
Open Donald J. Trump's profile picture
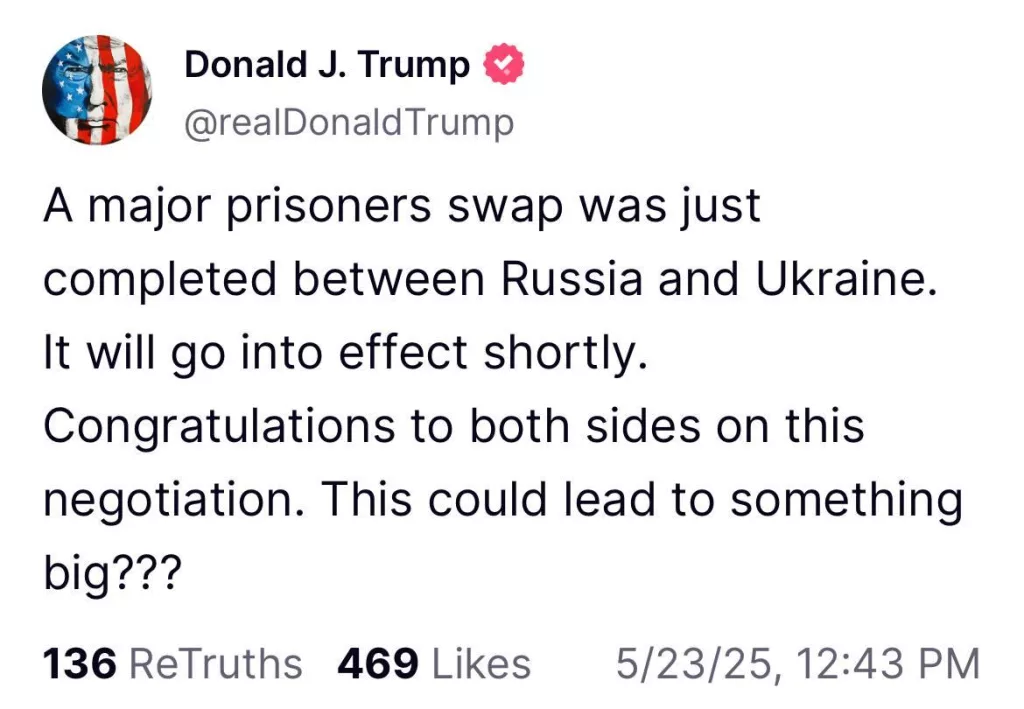click(97, 89)
